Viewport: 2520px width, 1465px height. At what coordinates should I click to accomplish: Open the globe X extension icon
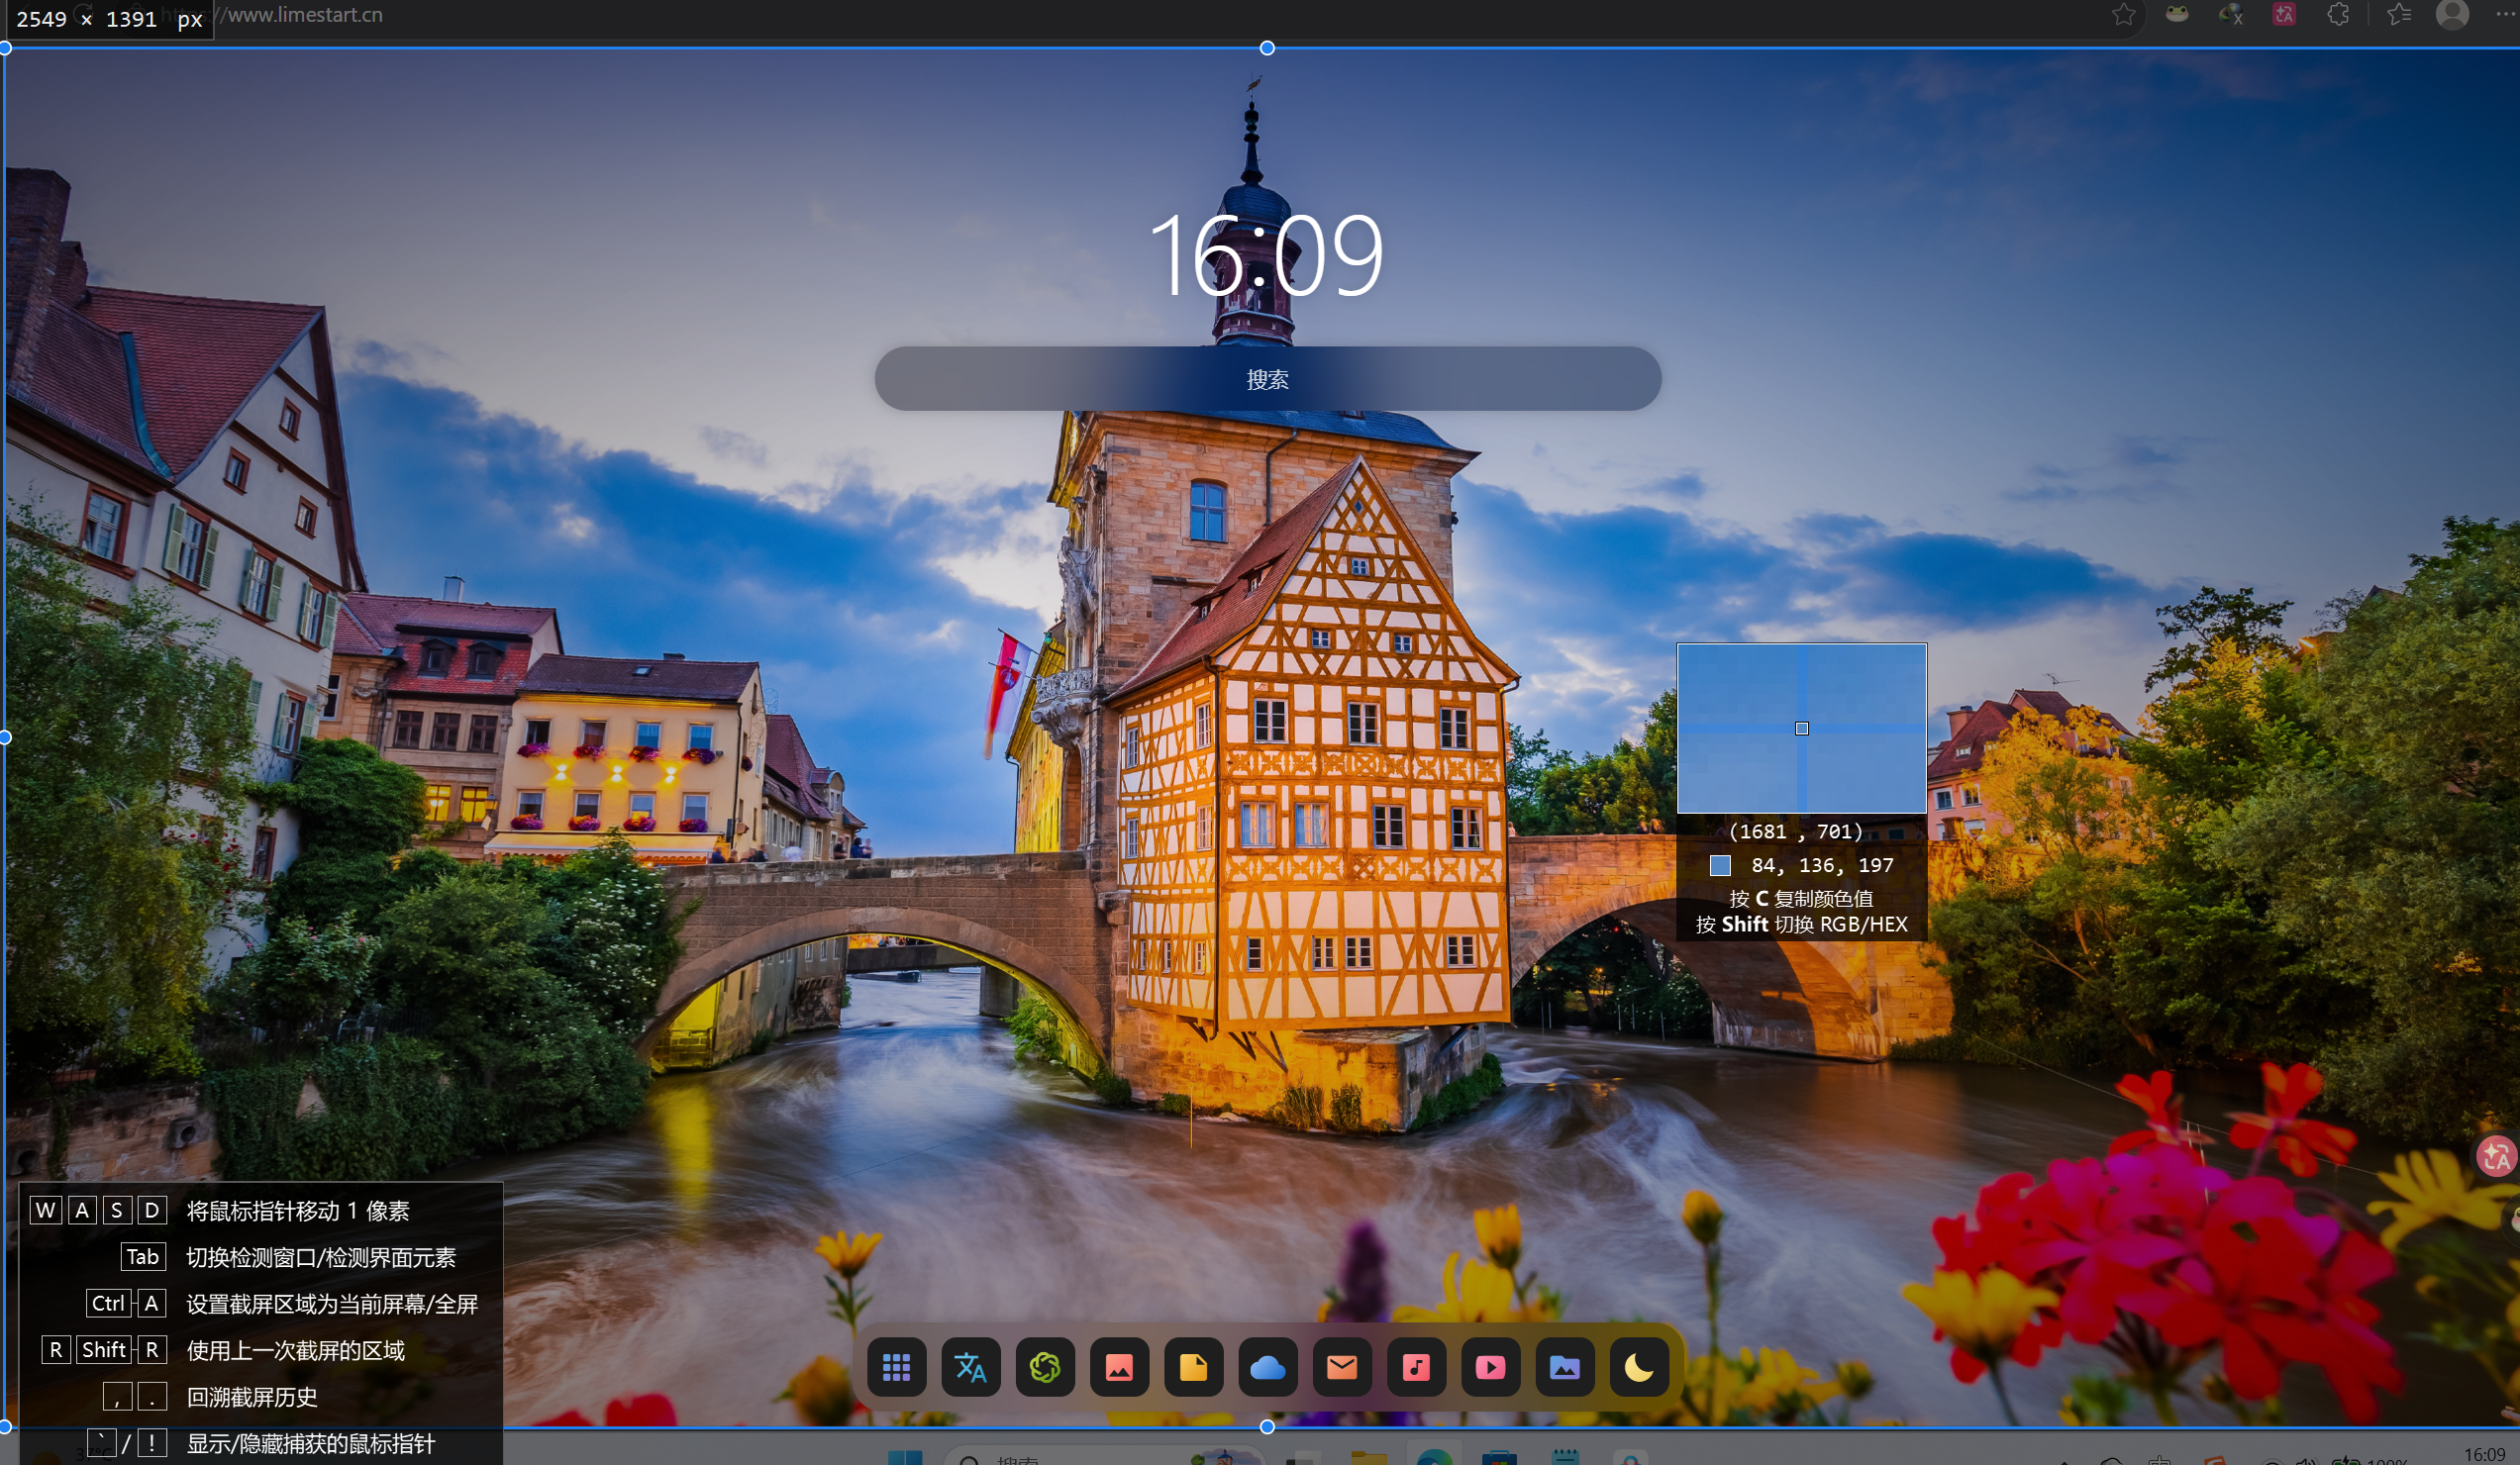coord(2231,14)
